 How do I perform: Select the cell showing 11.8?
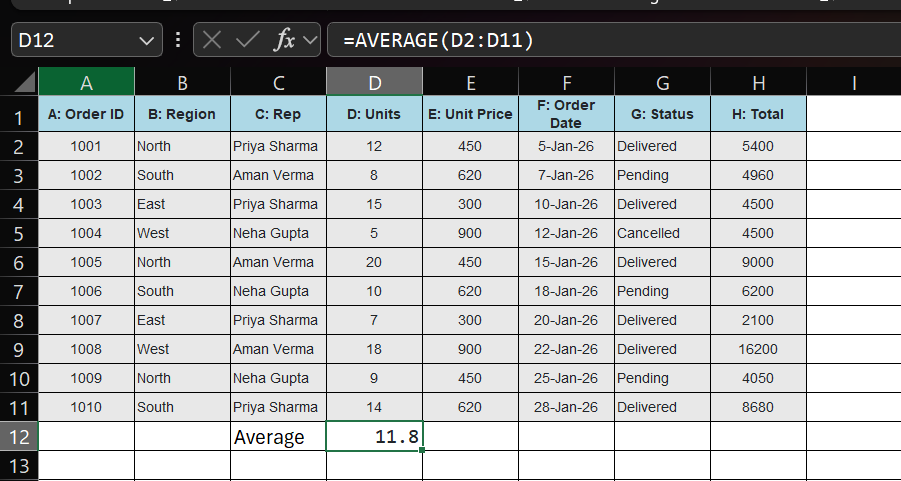(x=374, y=437)
